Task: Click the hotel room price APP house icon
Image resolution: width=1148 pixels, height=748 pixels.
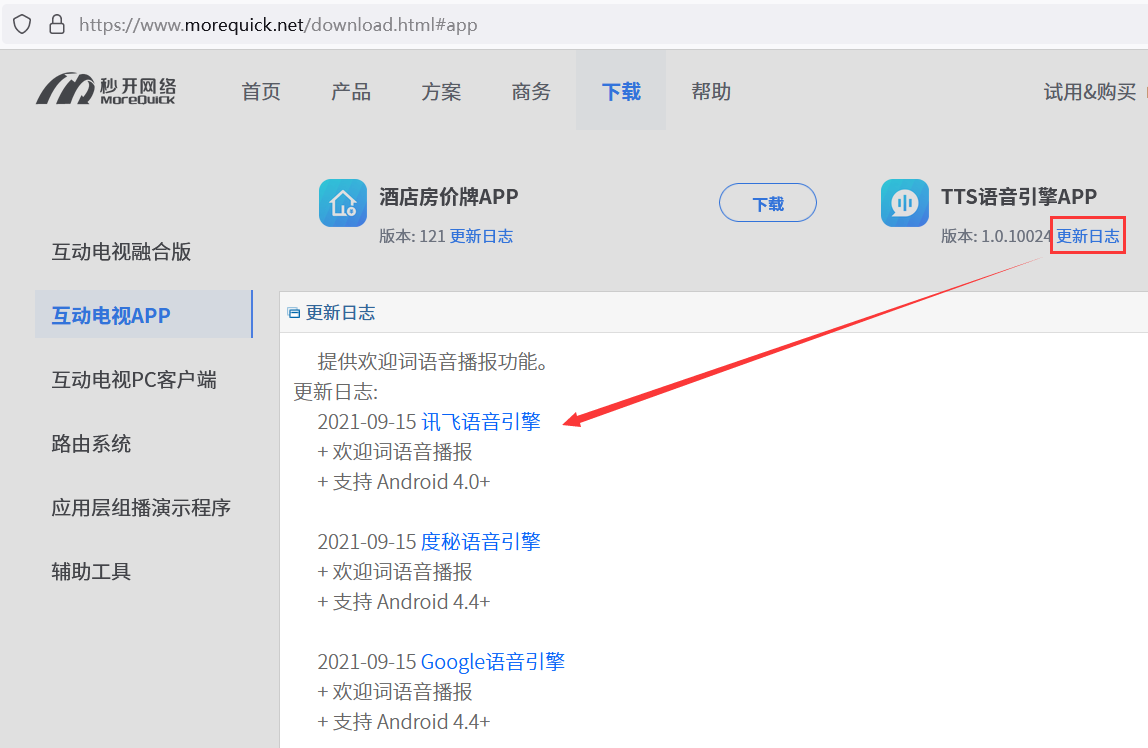Action: pyautogui.click(x=343, y=203)
